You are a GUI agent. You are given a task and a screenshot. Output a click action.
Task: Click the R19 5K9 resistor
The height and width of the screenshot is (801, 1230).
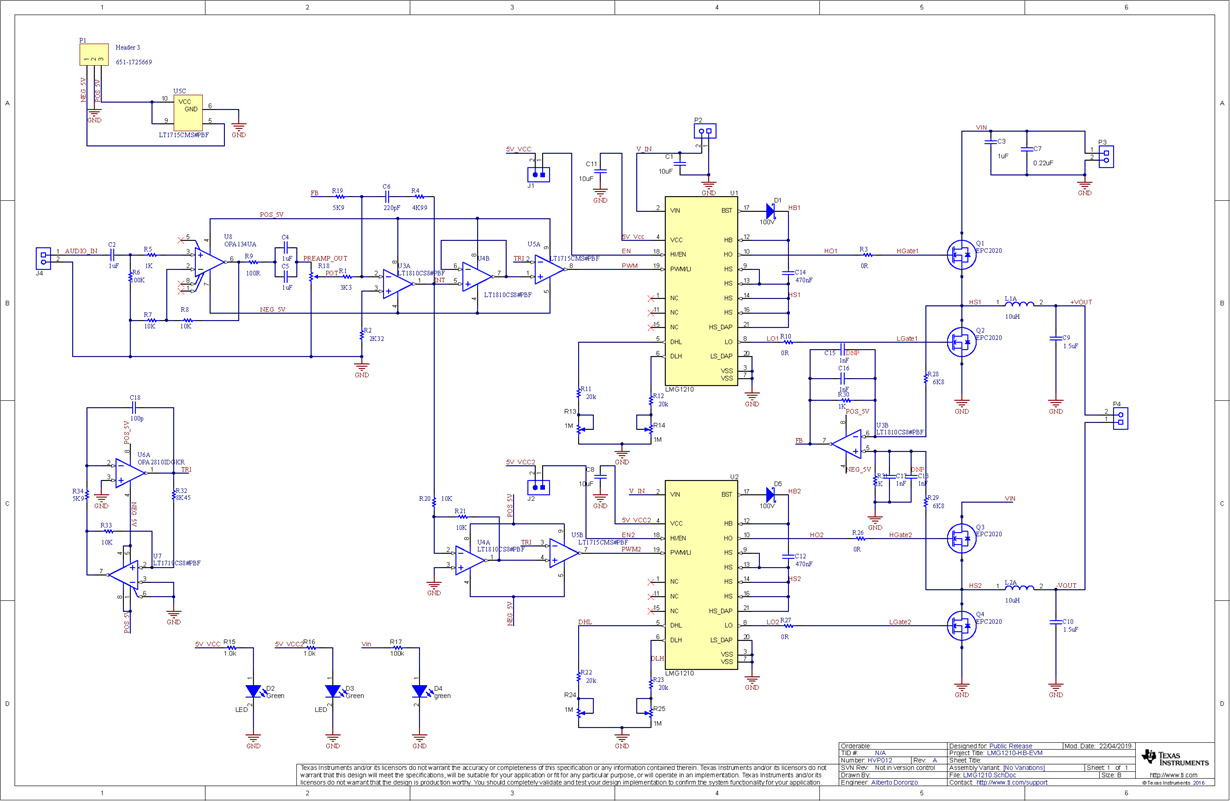pyautogui.click(x=338, y=196)
